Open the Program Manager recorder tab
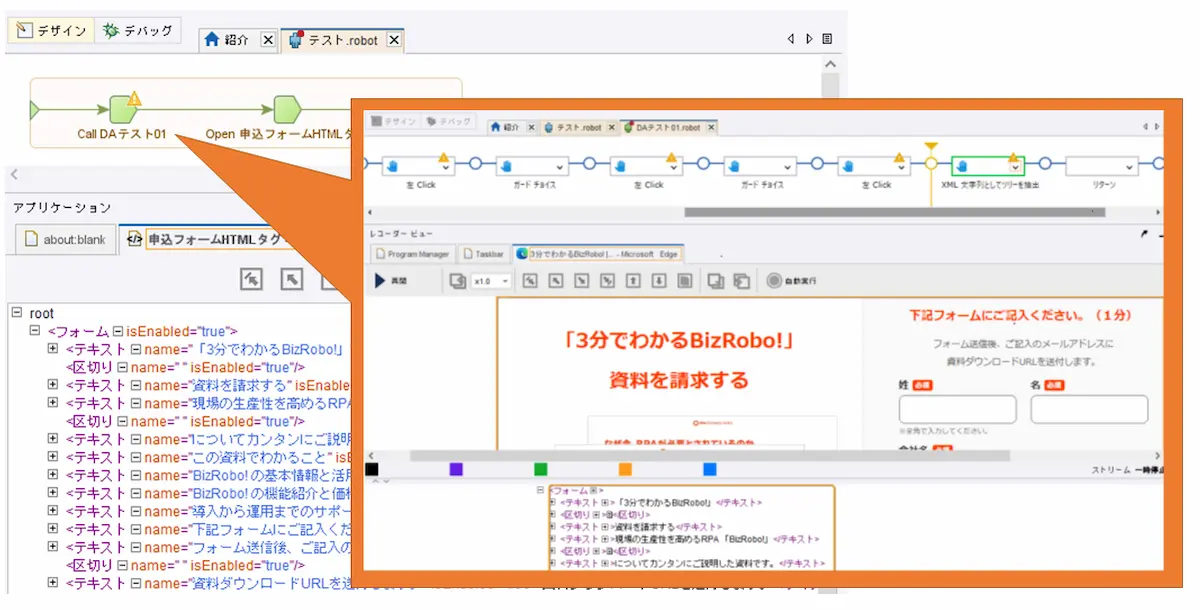The width and height of the screenshot is (1200, 610). tap(412, 254)
